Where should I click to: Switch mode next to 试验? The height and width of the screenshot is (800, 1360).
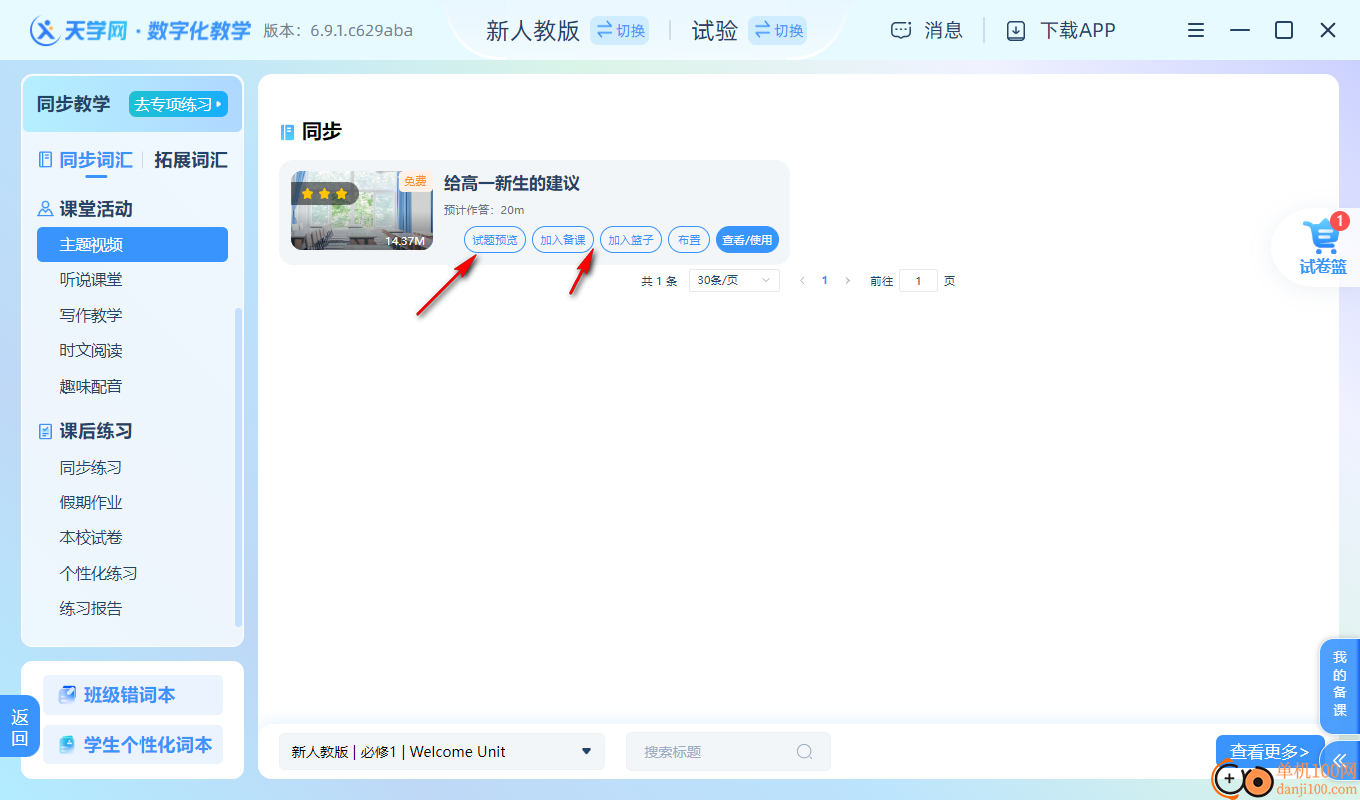(x=777, y=31)
